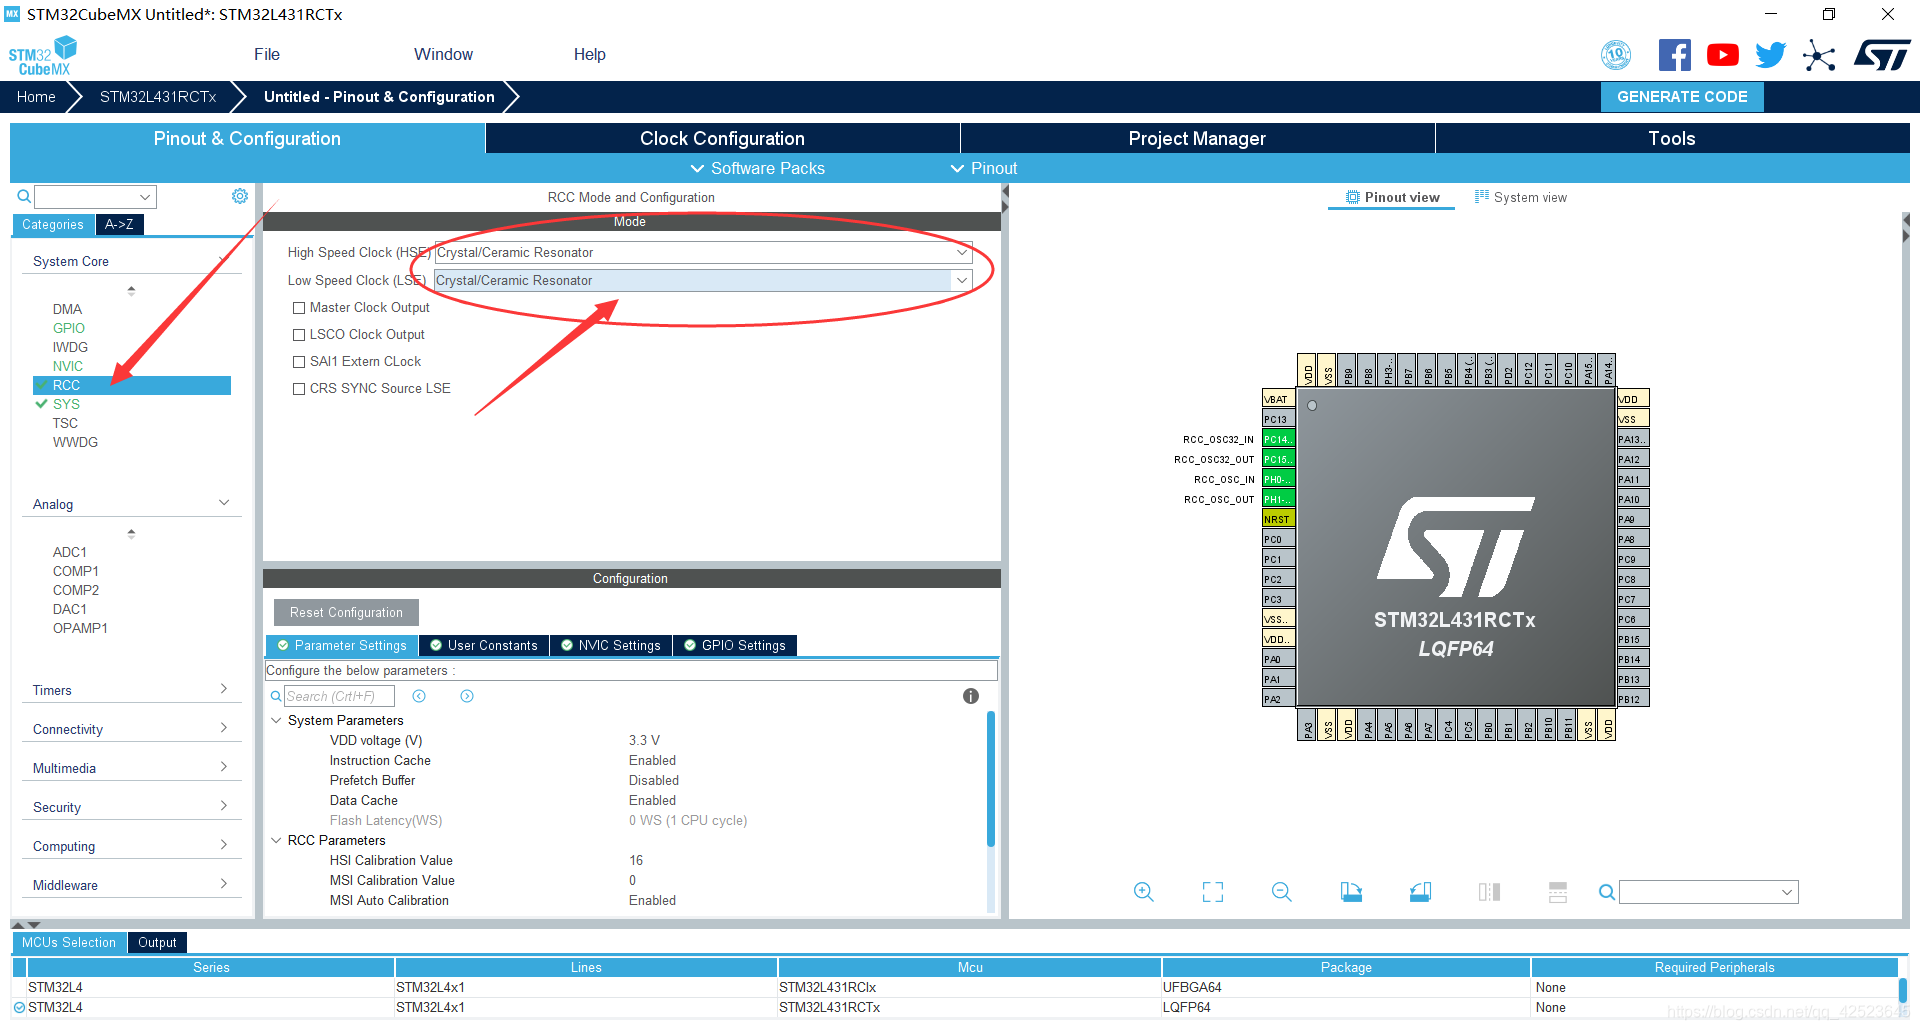Switch to the Clock Configuration tab
This screenshot has height=1030, width=1920.
coord(721,138)
